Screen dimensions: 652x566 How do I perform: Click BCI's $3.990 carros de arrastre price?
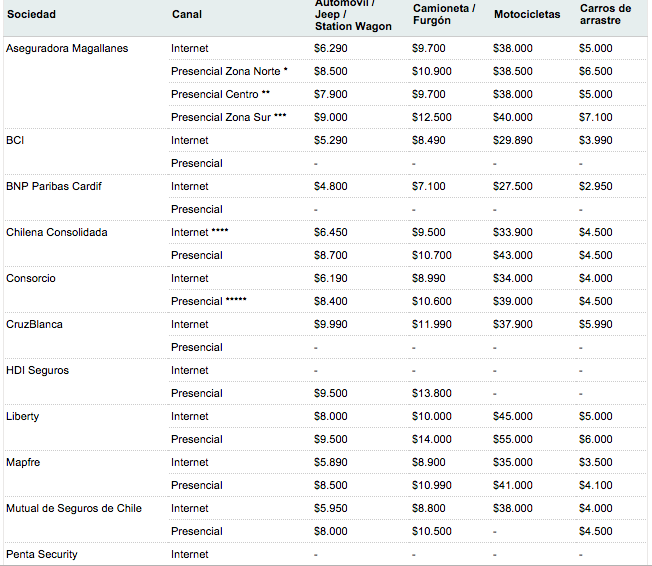coord(595,140)
